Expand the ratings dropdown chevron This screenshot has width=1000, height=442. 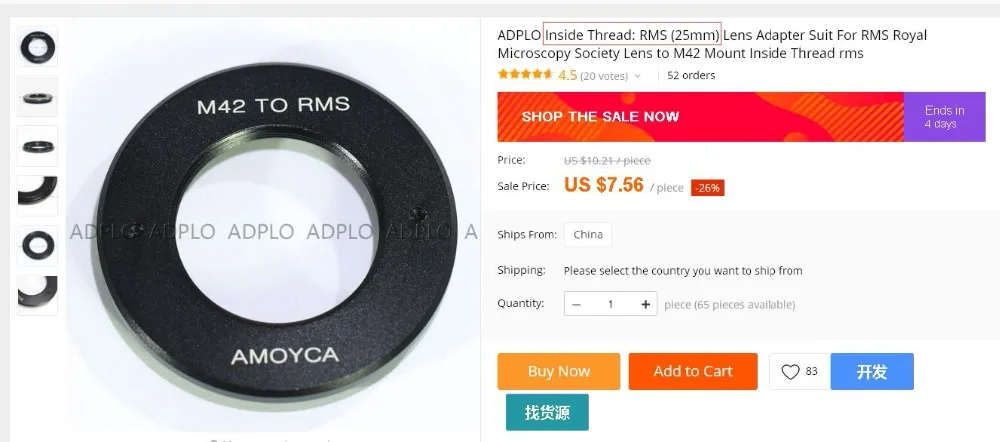(636, 77)
